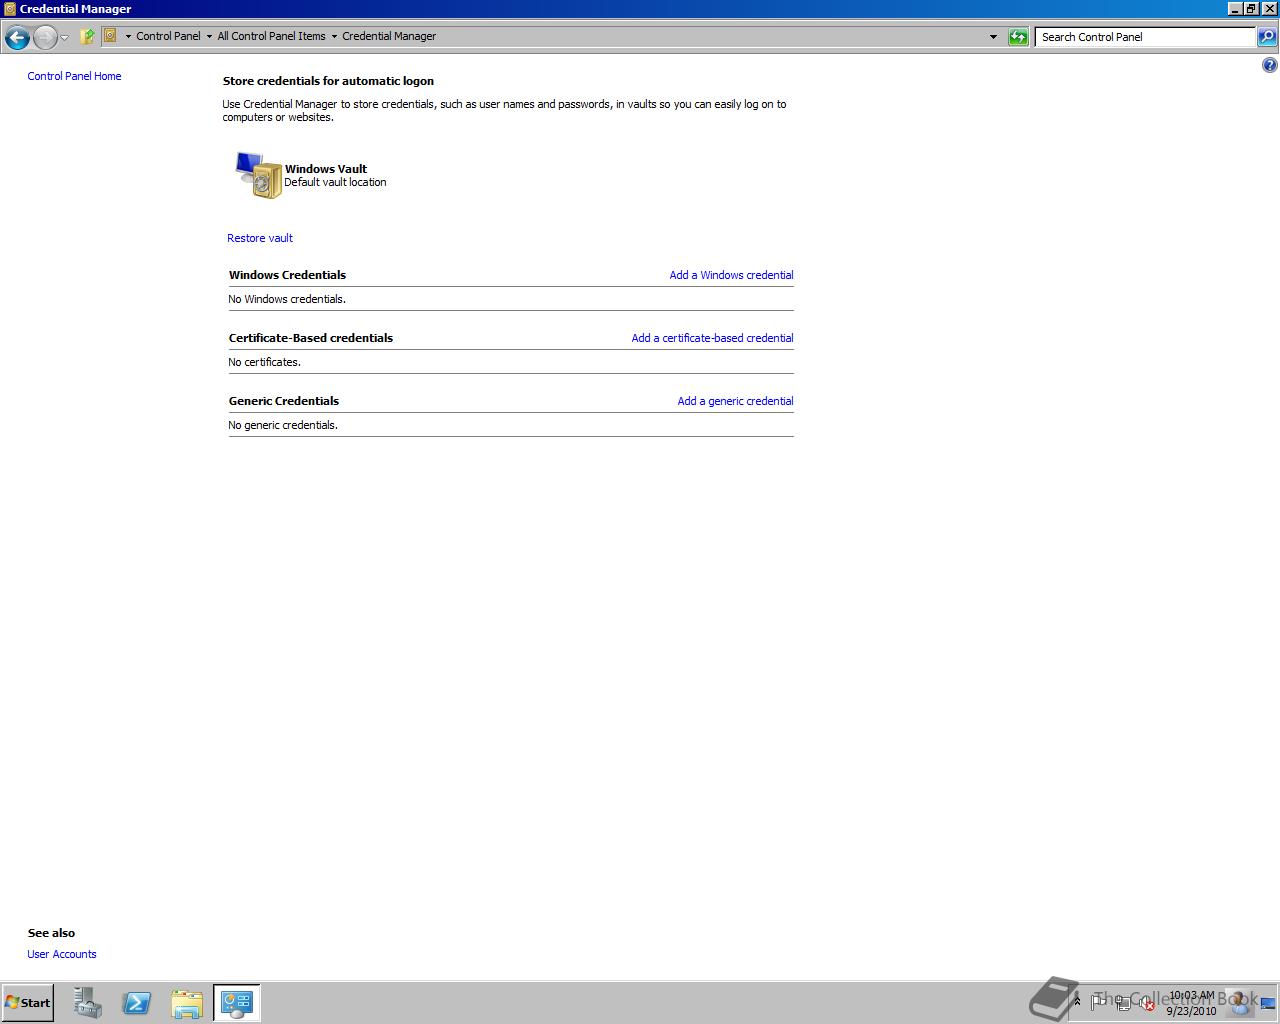This screenshot has width=1280, height=1024.
Task: Open Help via the blue question mark
Action: 1270,66
